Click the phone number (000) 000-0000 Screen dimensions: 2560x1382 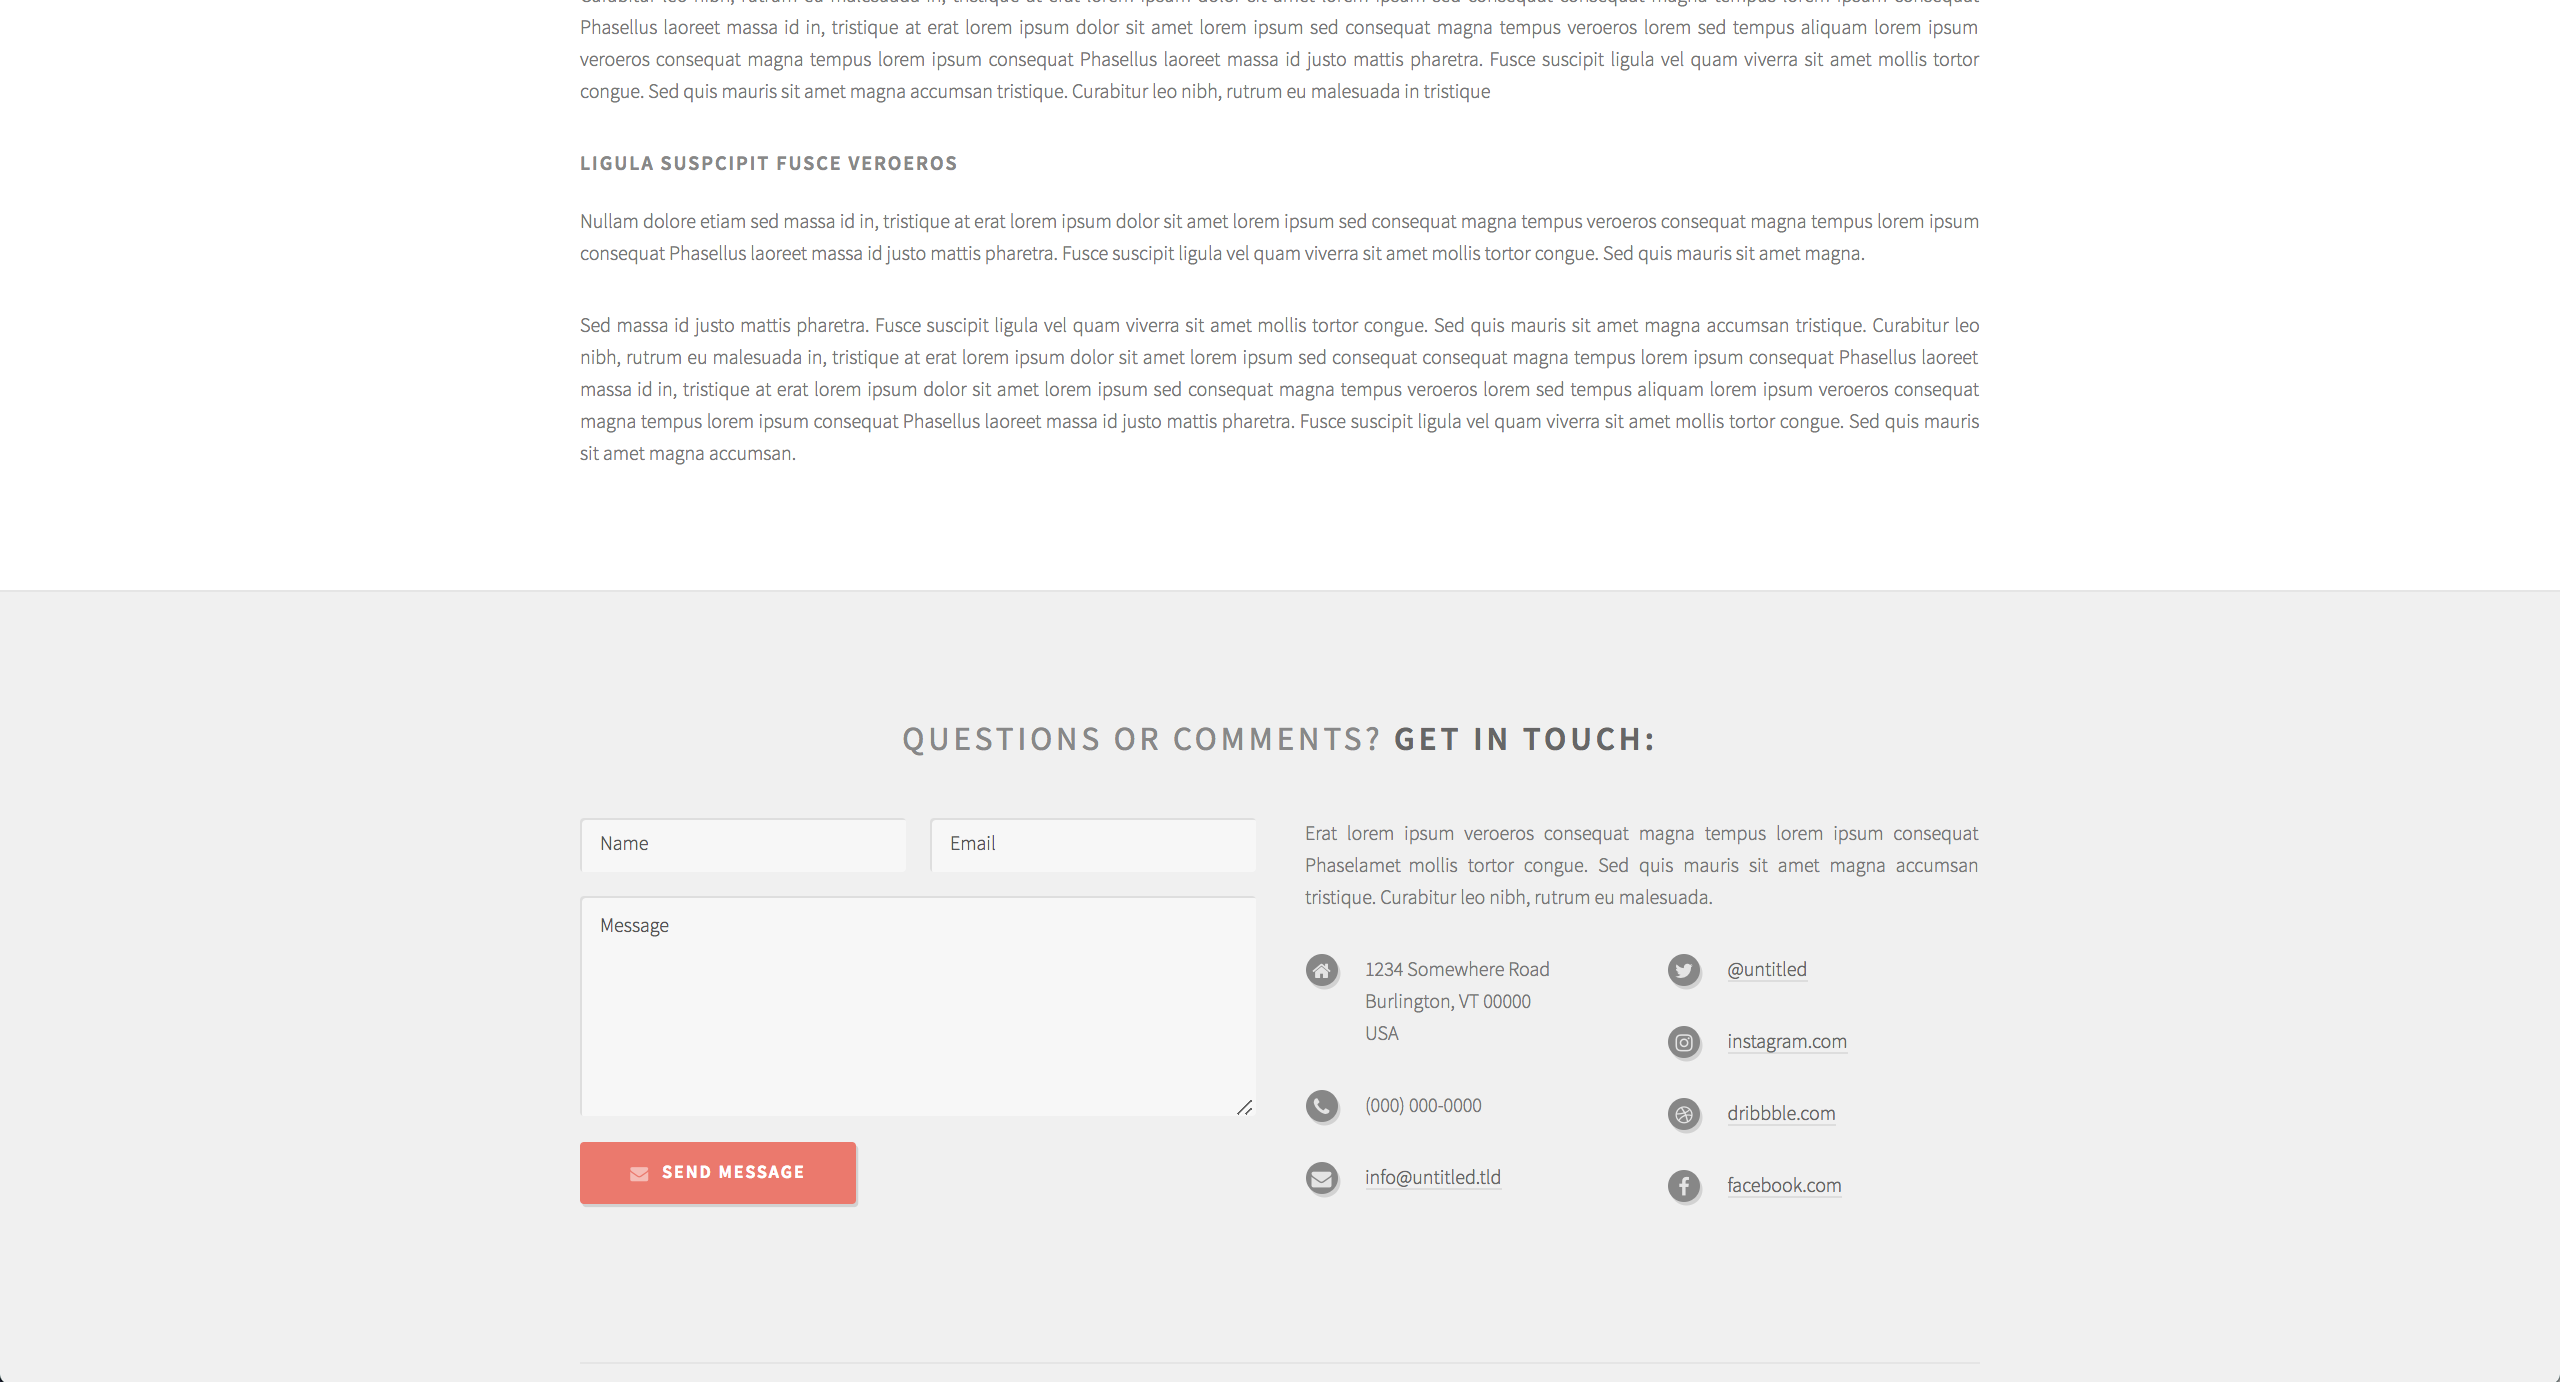click(x=1423, y=1105)
